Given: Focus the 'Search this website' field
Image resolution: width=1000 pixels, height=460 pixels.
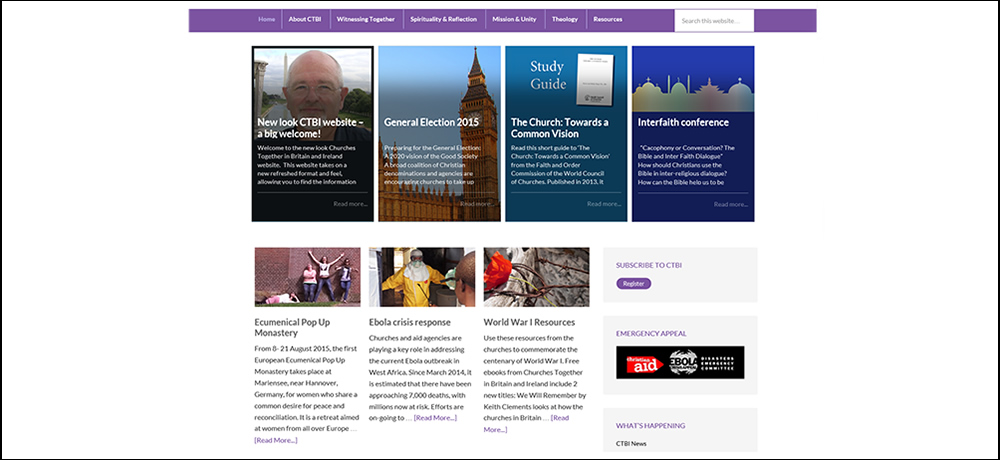Looking at the screenshot, I should click(x=714, y=20).
